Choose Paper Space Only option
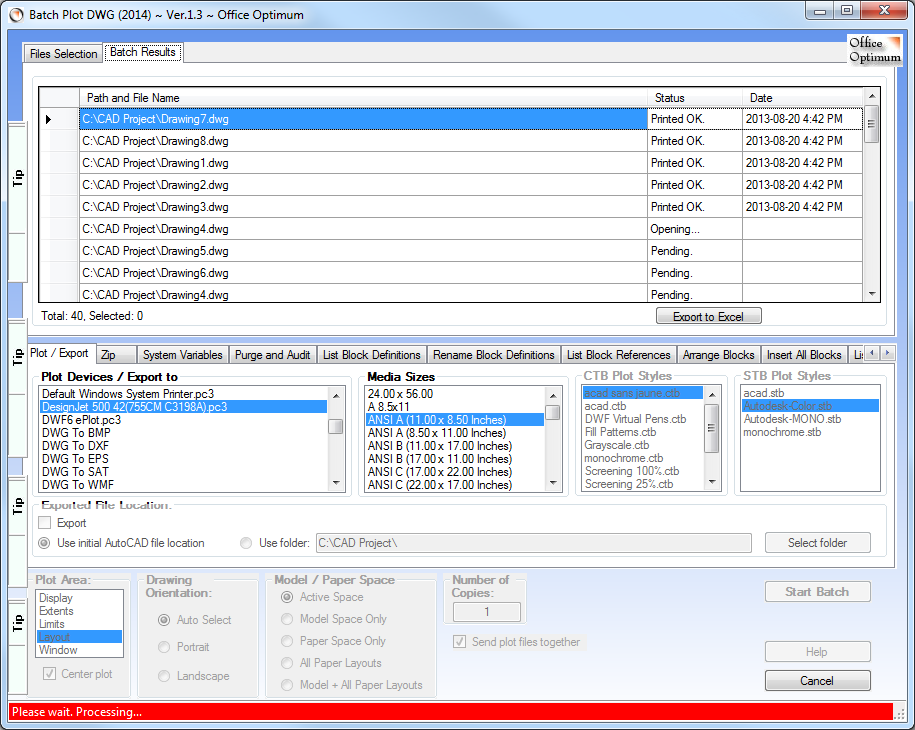Image resolution: width=915 pixels, height=730 pixels. (287, 641)
